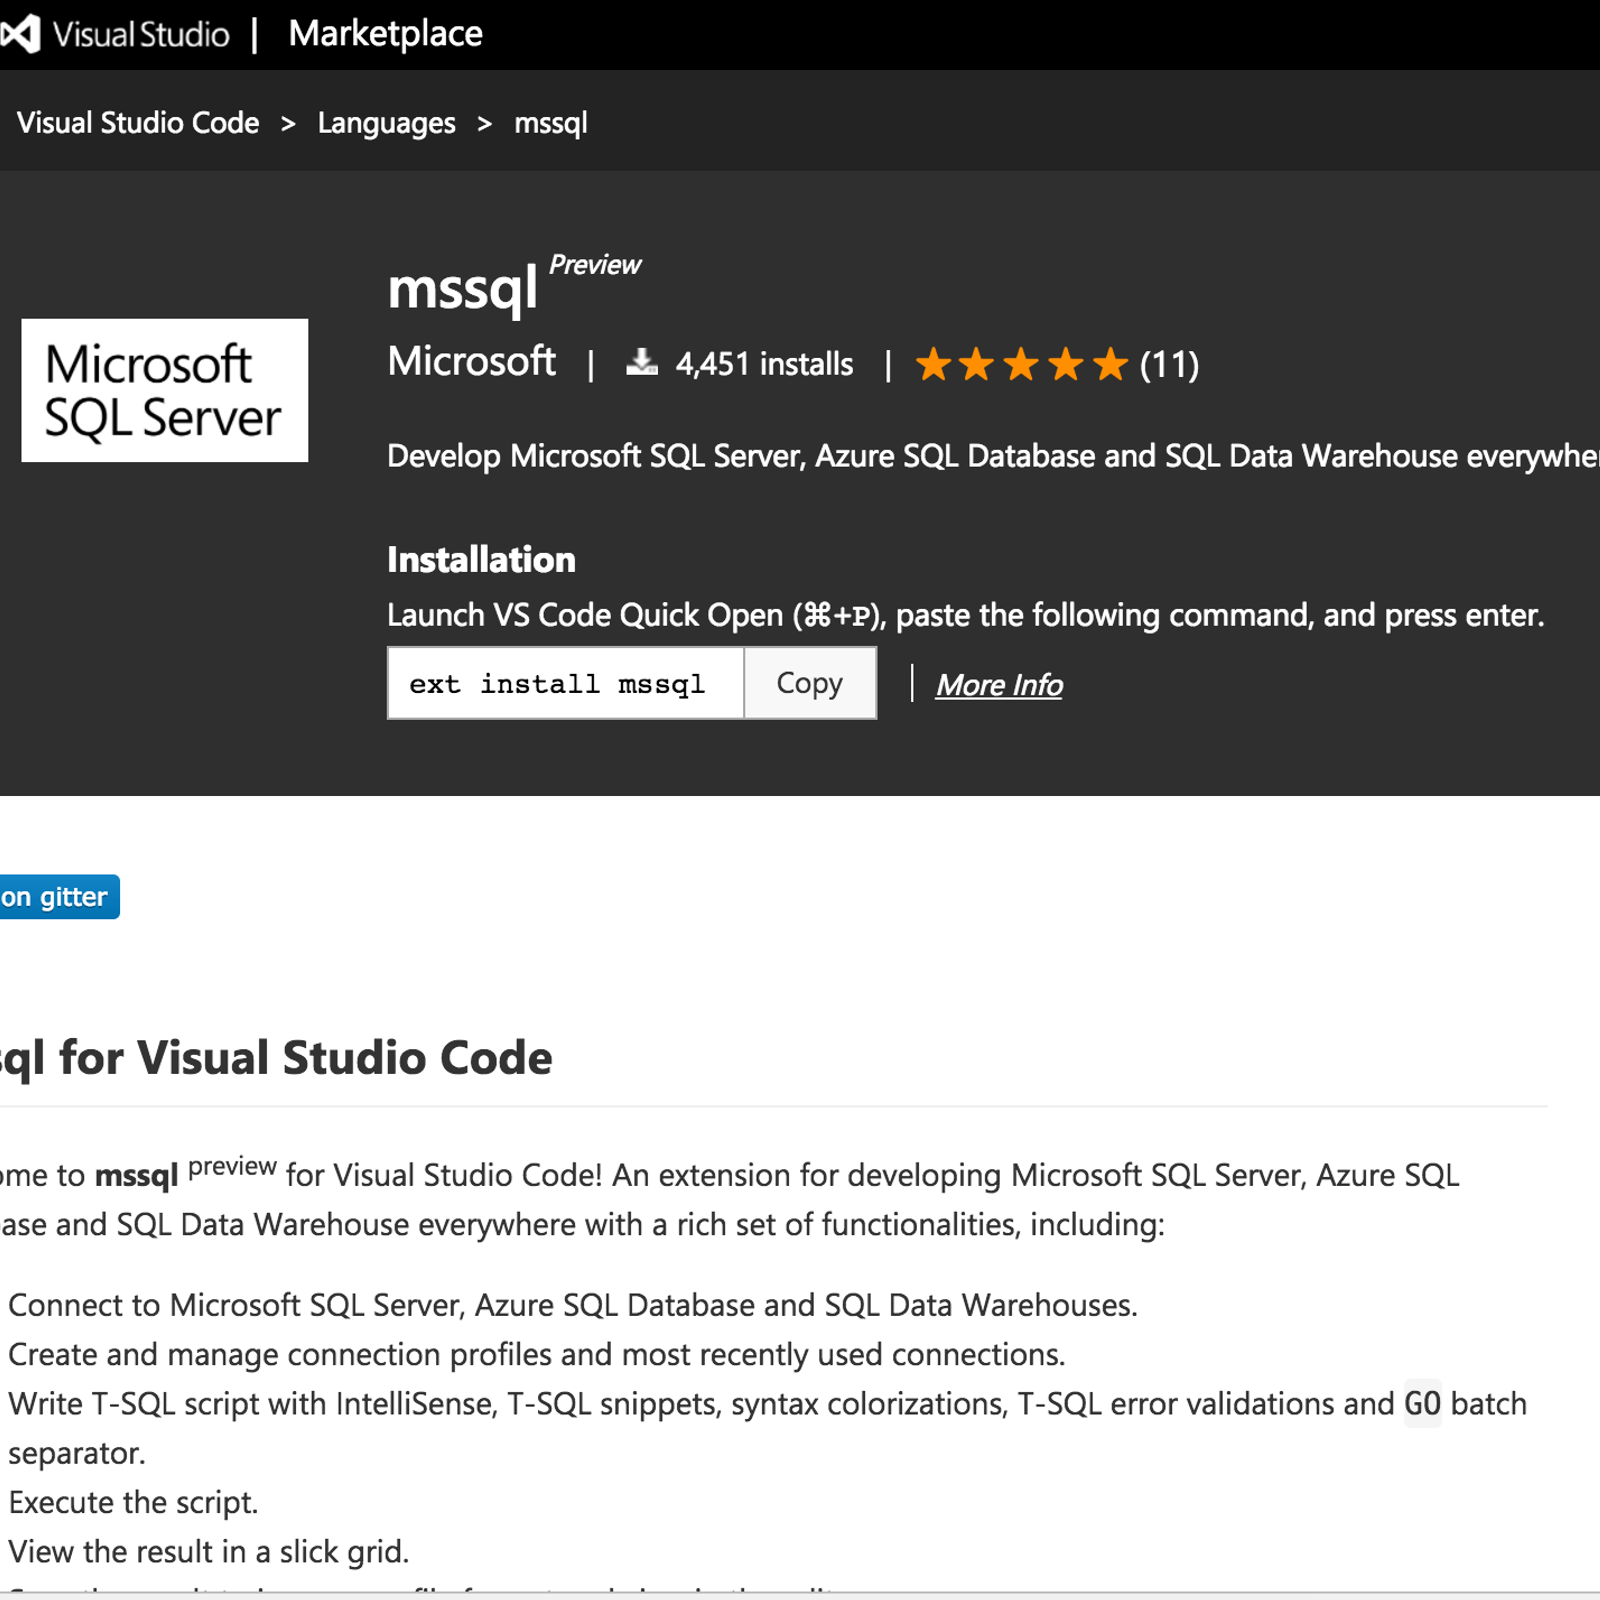
Task: Go to Visual Studio Code breadcrumb
Action: pos(138,123)
